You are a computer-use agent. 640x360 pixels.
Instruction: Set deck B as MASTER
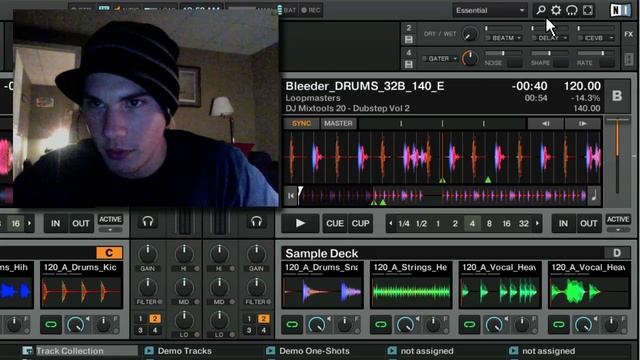pos(338,124)
